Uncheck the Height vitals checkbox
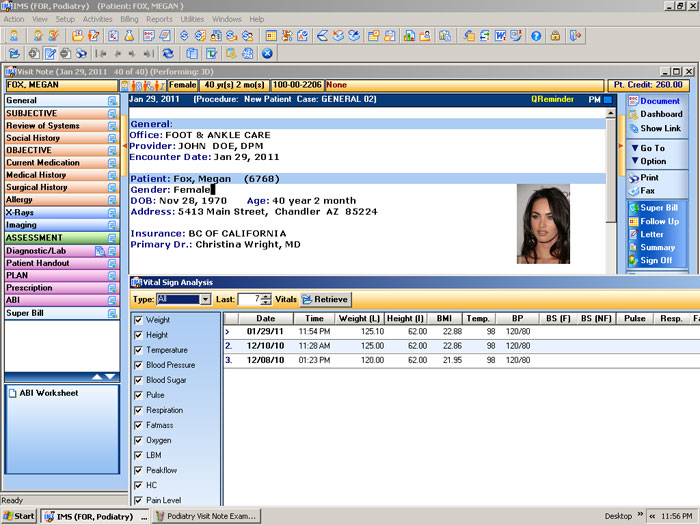Image resolution: width=700 pixels, height=525 pixels. (138, 335)
